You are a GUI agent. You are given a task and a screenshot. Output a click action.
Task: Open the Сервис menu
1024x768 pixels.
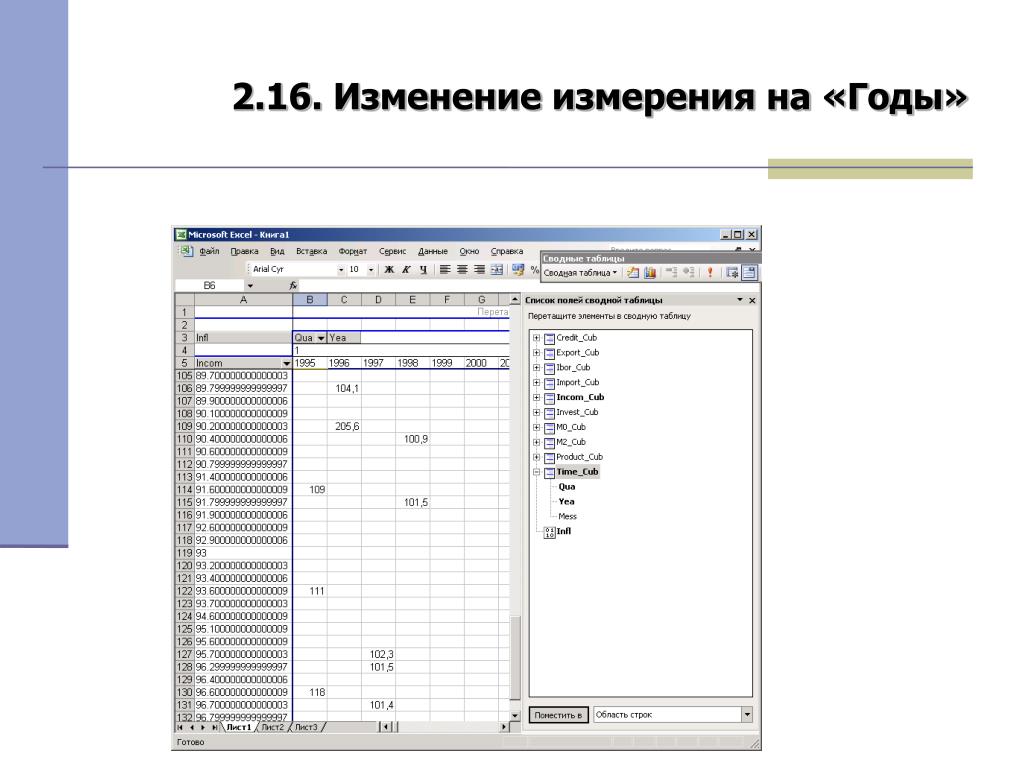click(392, 251)
